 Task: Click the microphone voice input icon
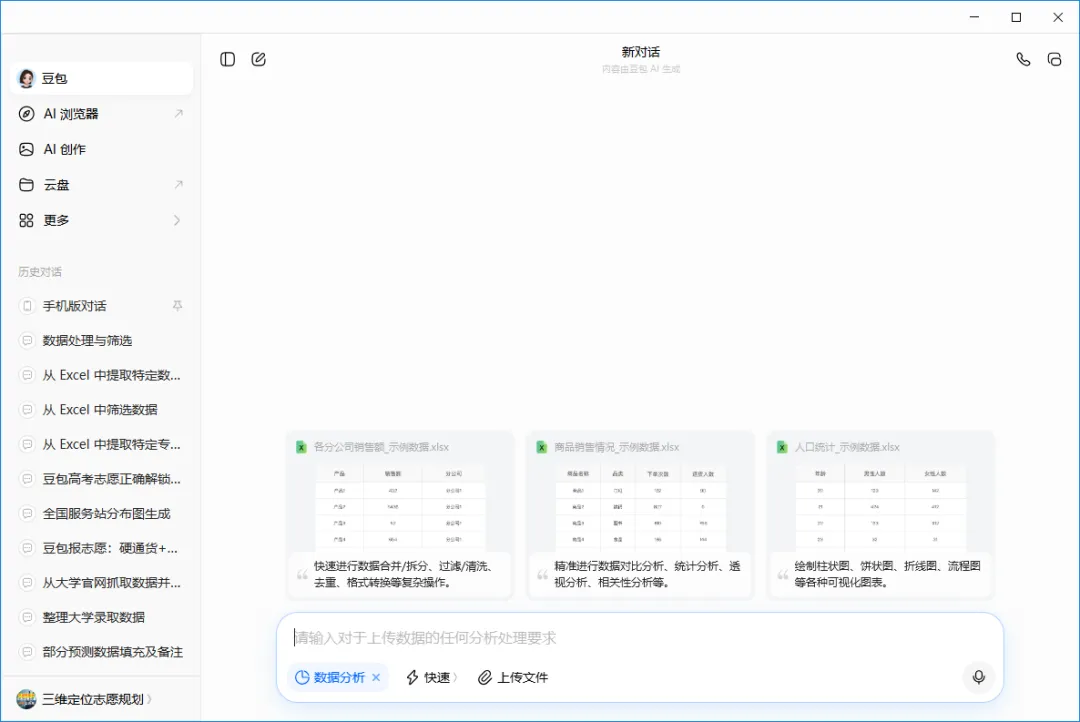978,677
